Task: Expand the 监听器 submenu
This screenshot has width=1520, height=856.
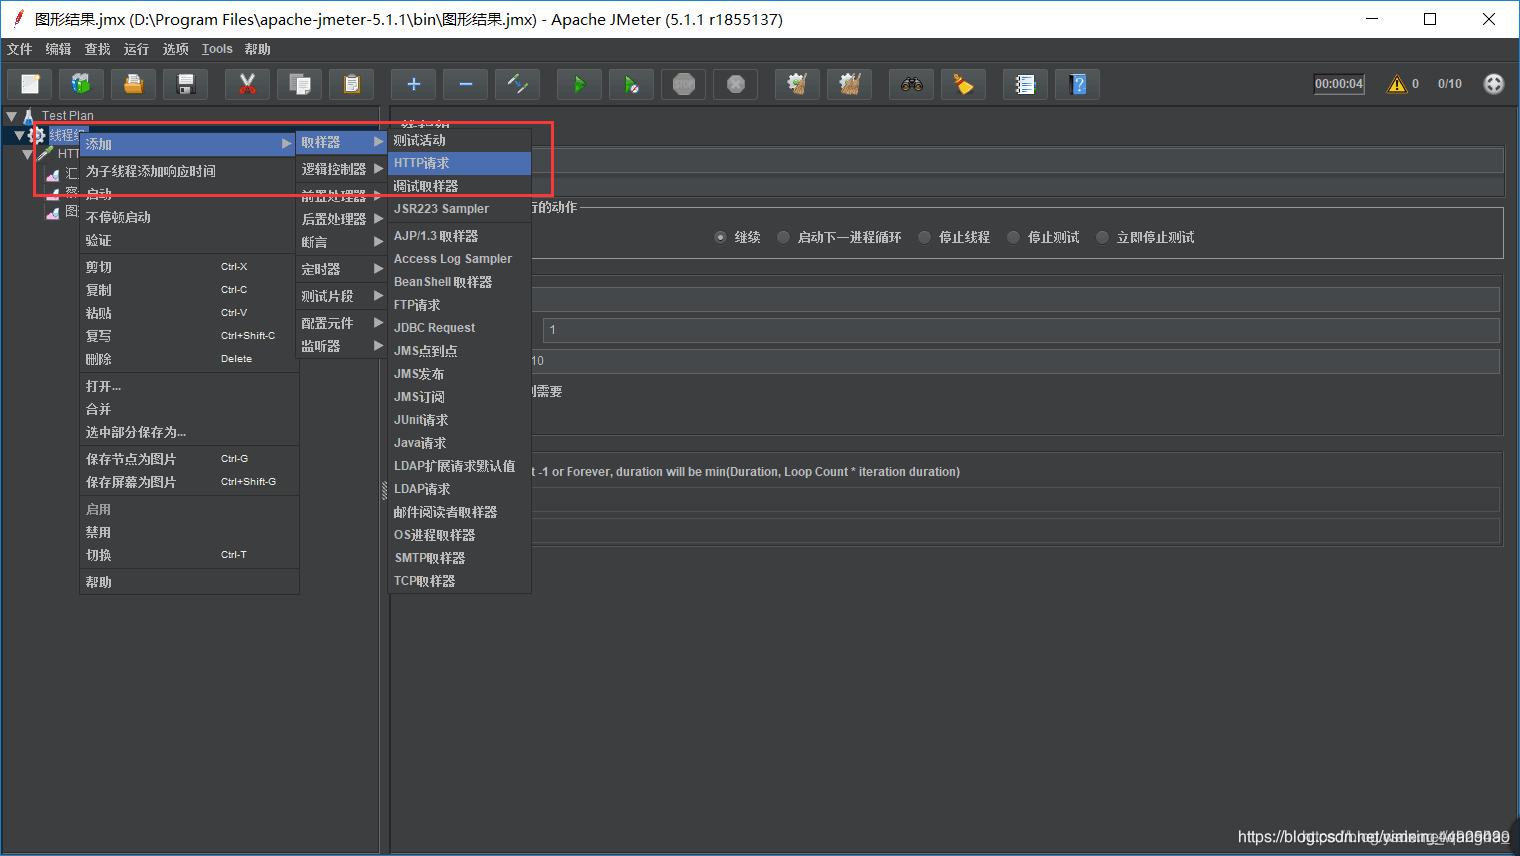Action: pos(342,346)
